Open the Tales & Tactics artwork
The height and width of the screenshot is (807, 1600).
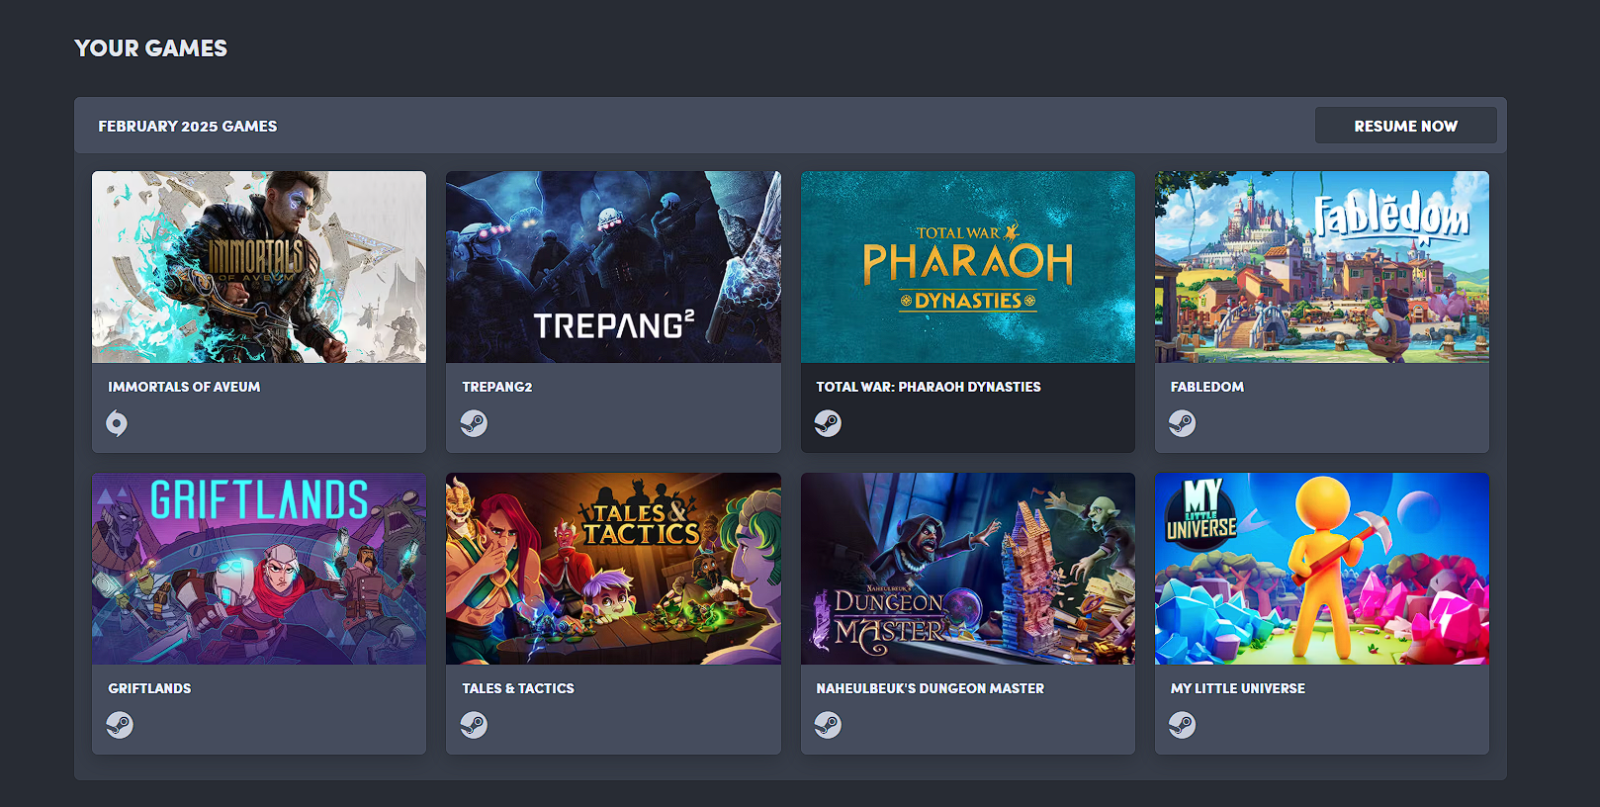(613, 569)
